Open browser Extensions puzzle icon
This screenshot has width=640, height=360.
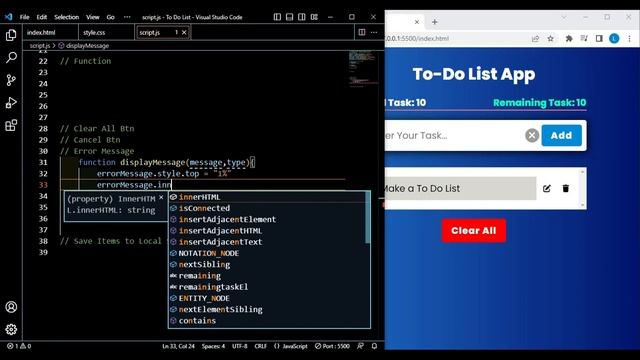(x=569, y=38)
